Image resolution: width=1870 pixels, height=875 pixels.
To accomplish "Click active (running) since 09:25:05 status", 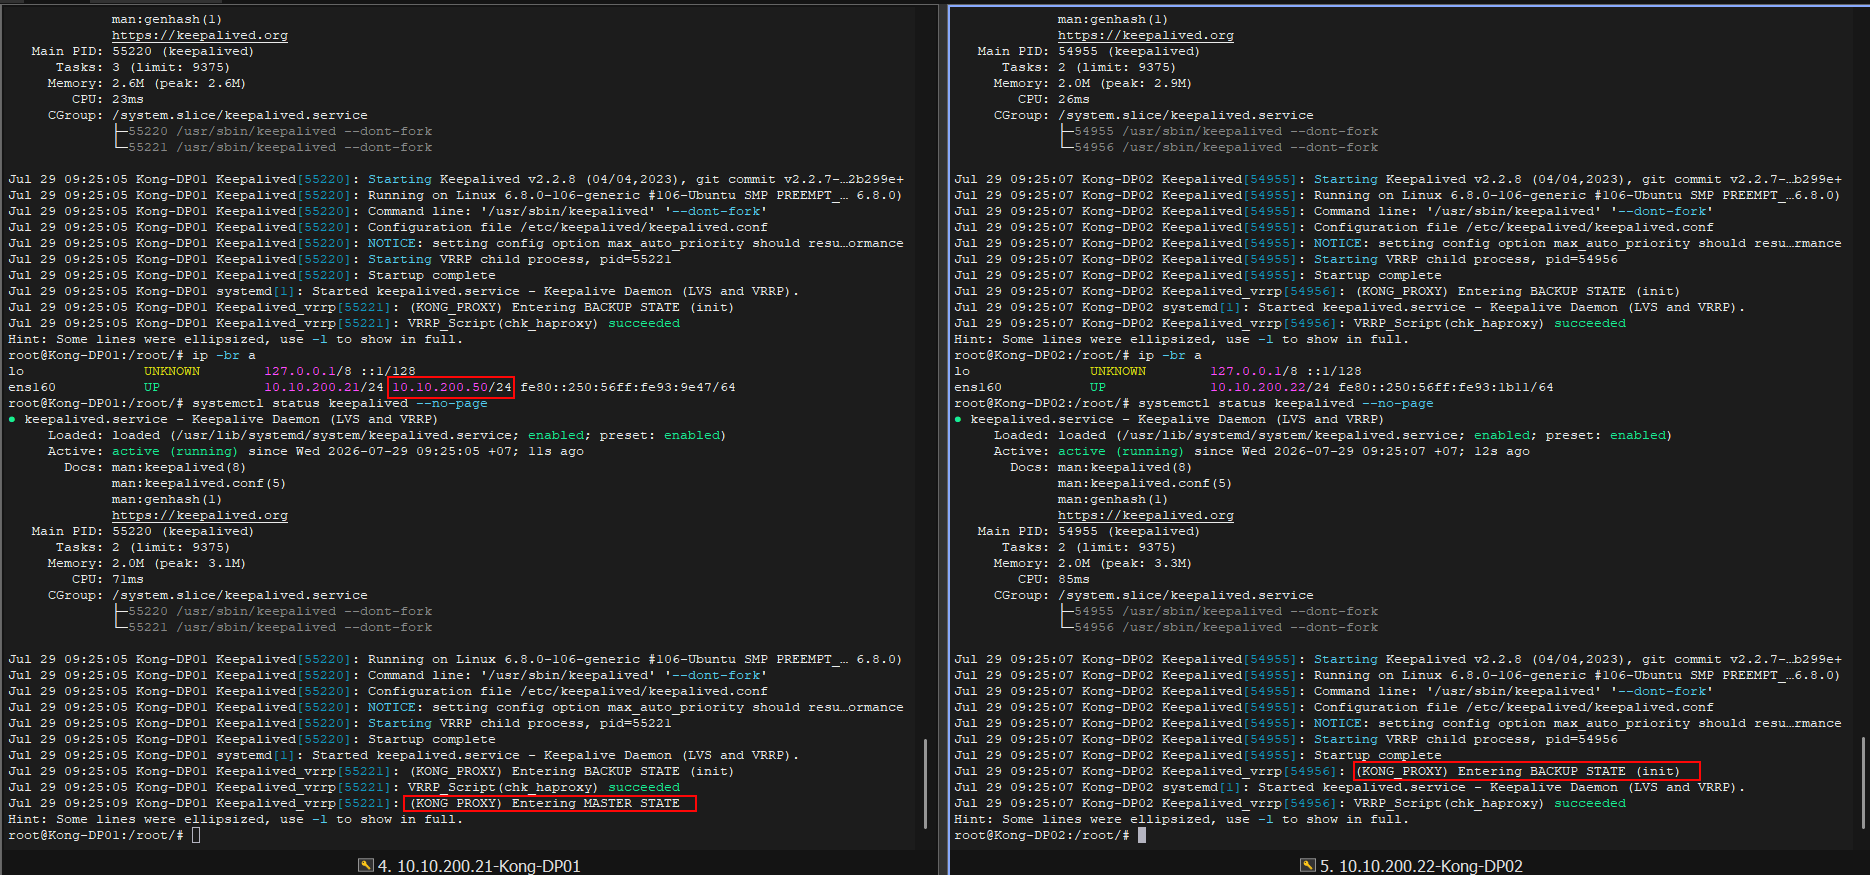I will coord(348,451).
